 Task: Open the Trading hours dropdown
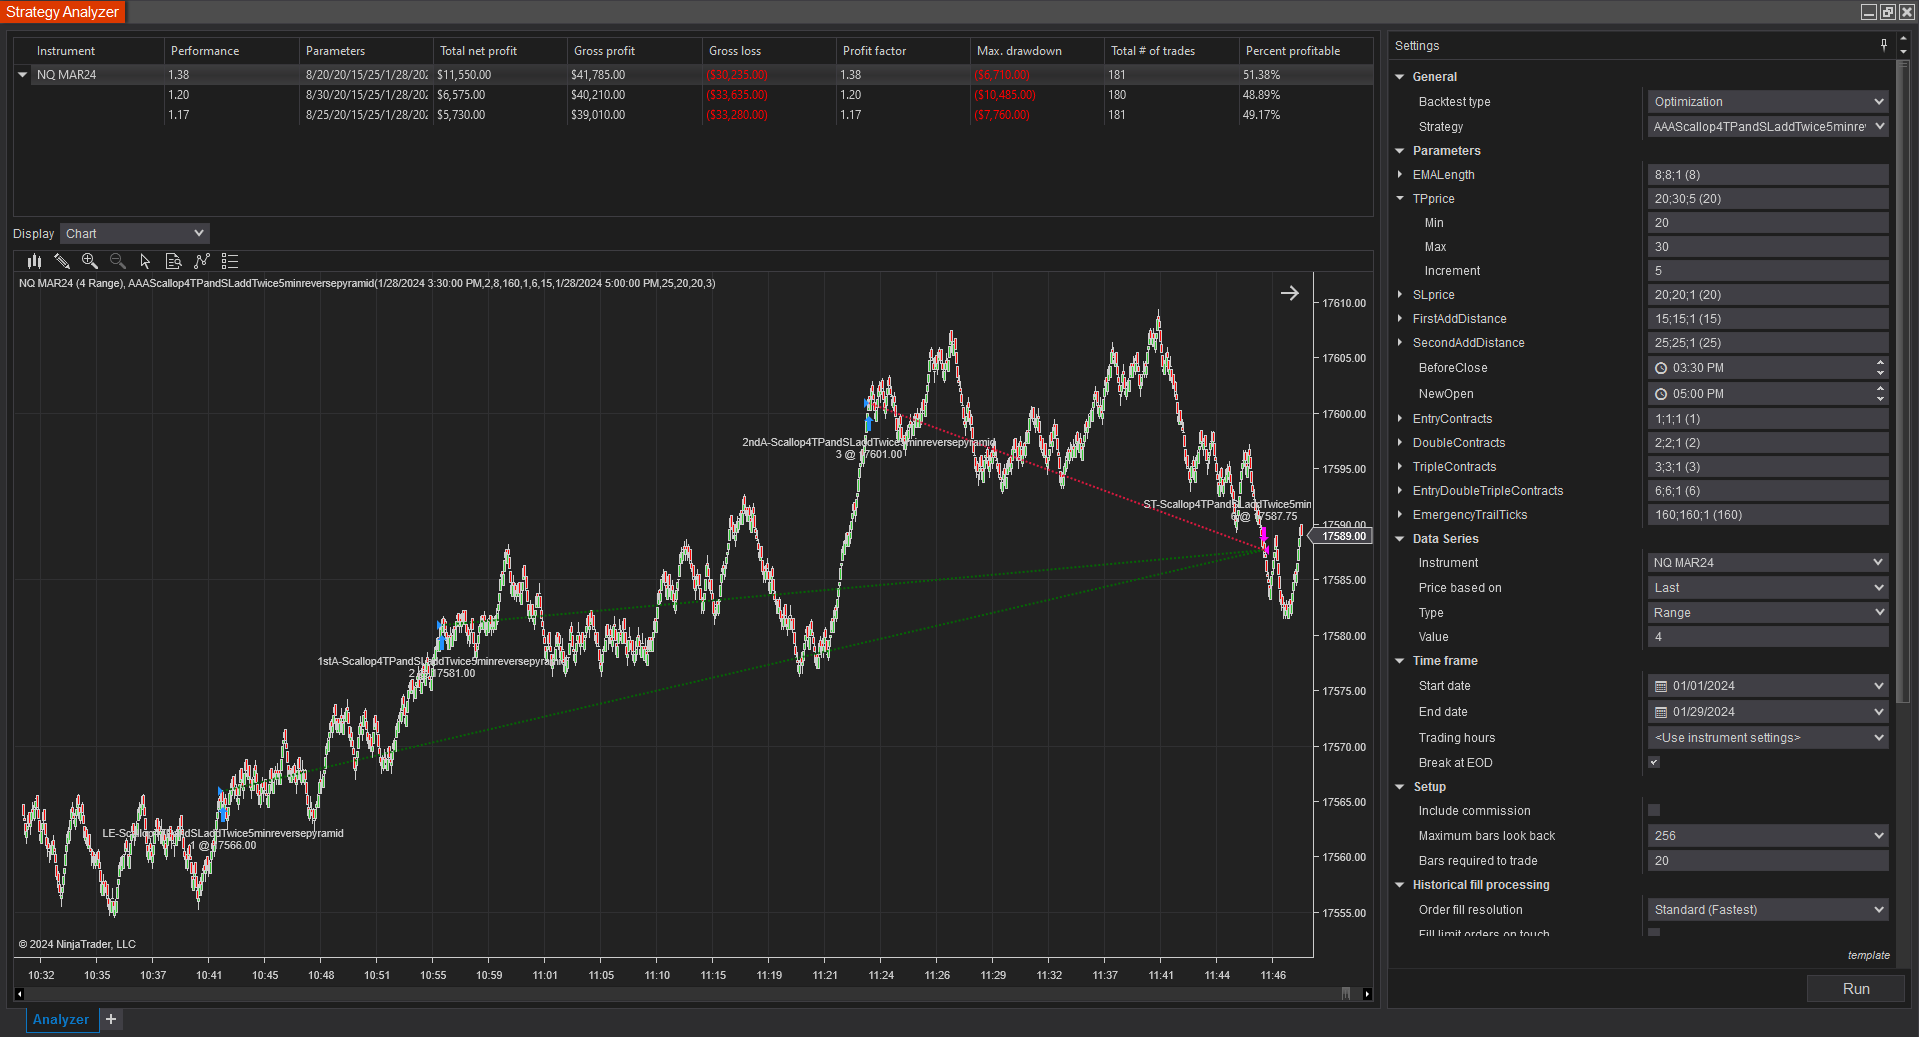click(x=1768, y=737)
